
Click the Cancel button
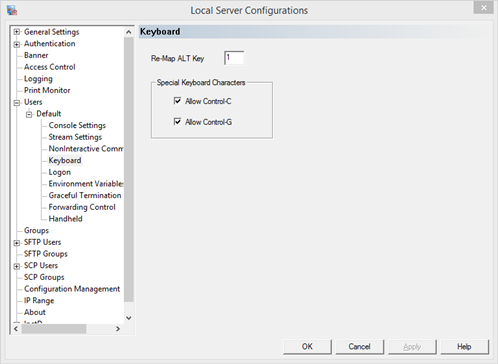(360, 347)
